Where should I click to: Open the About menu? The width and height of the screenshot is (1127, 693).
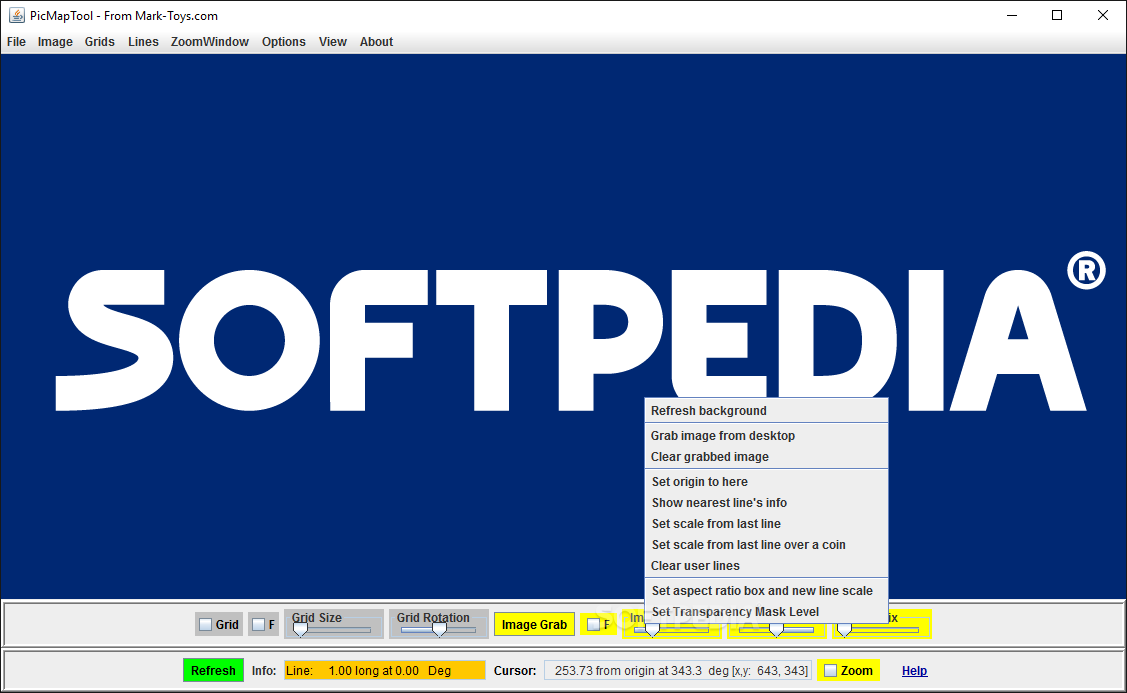pyautogui.click(x=376, y=42)
